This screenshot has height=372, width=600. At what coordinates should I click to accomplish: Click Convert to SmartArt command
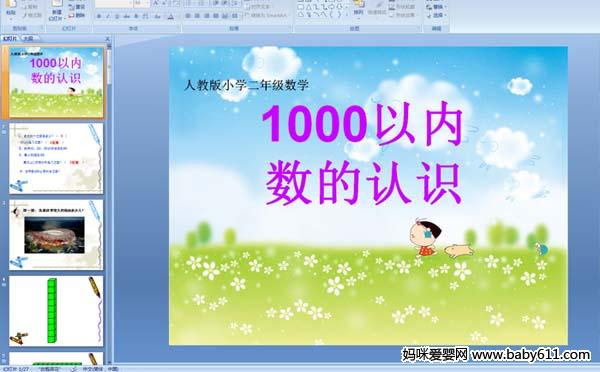267,15
